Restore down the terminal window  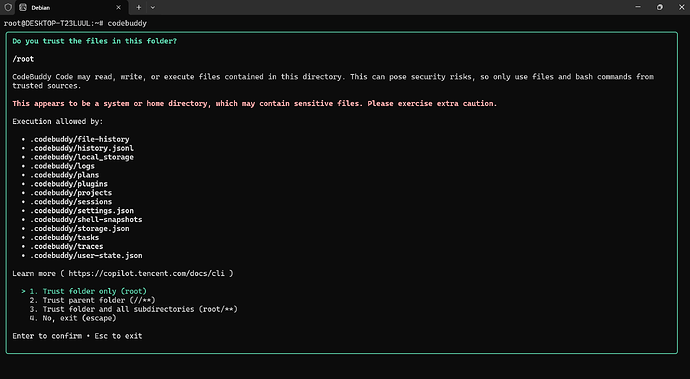click(660, 7)
